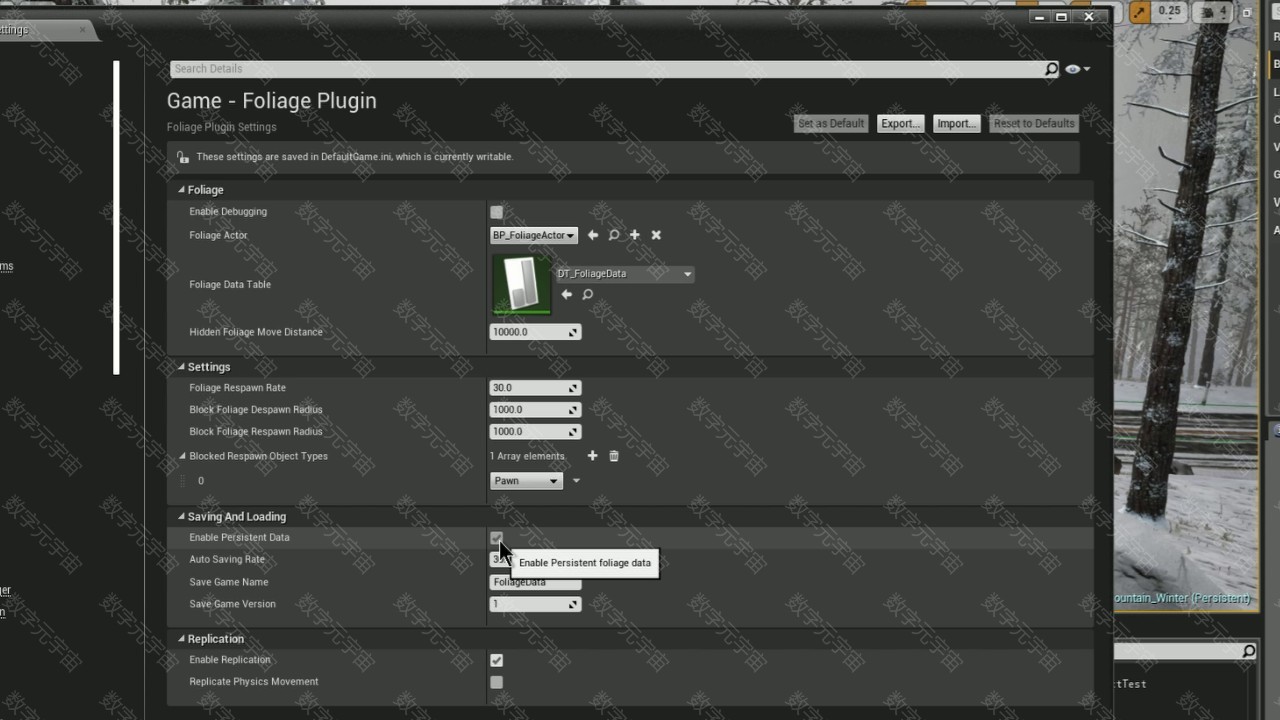Click the Import... button
The height and width of the screenshot is (720, 1280).
pos(956,123)
